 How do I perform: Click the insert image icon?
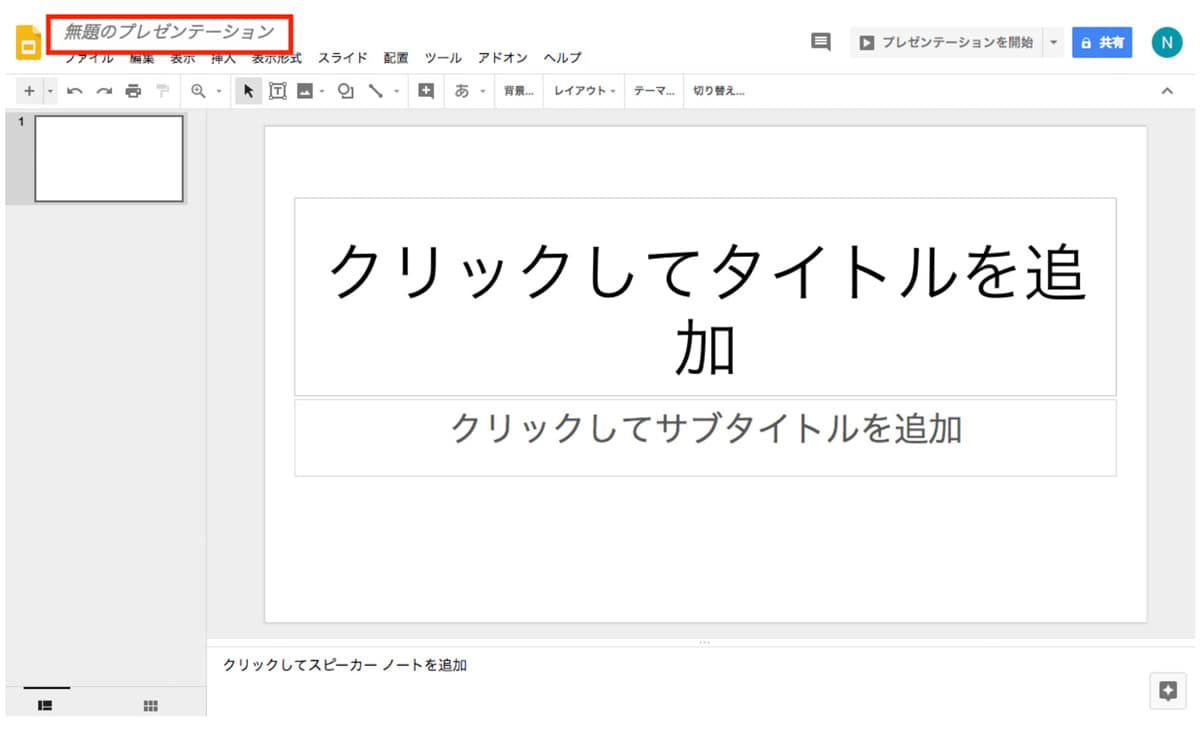305,91
